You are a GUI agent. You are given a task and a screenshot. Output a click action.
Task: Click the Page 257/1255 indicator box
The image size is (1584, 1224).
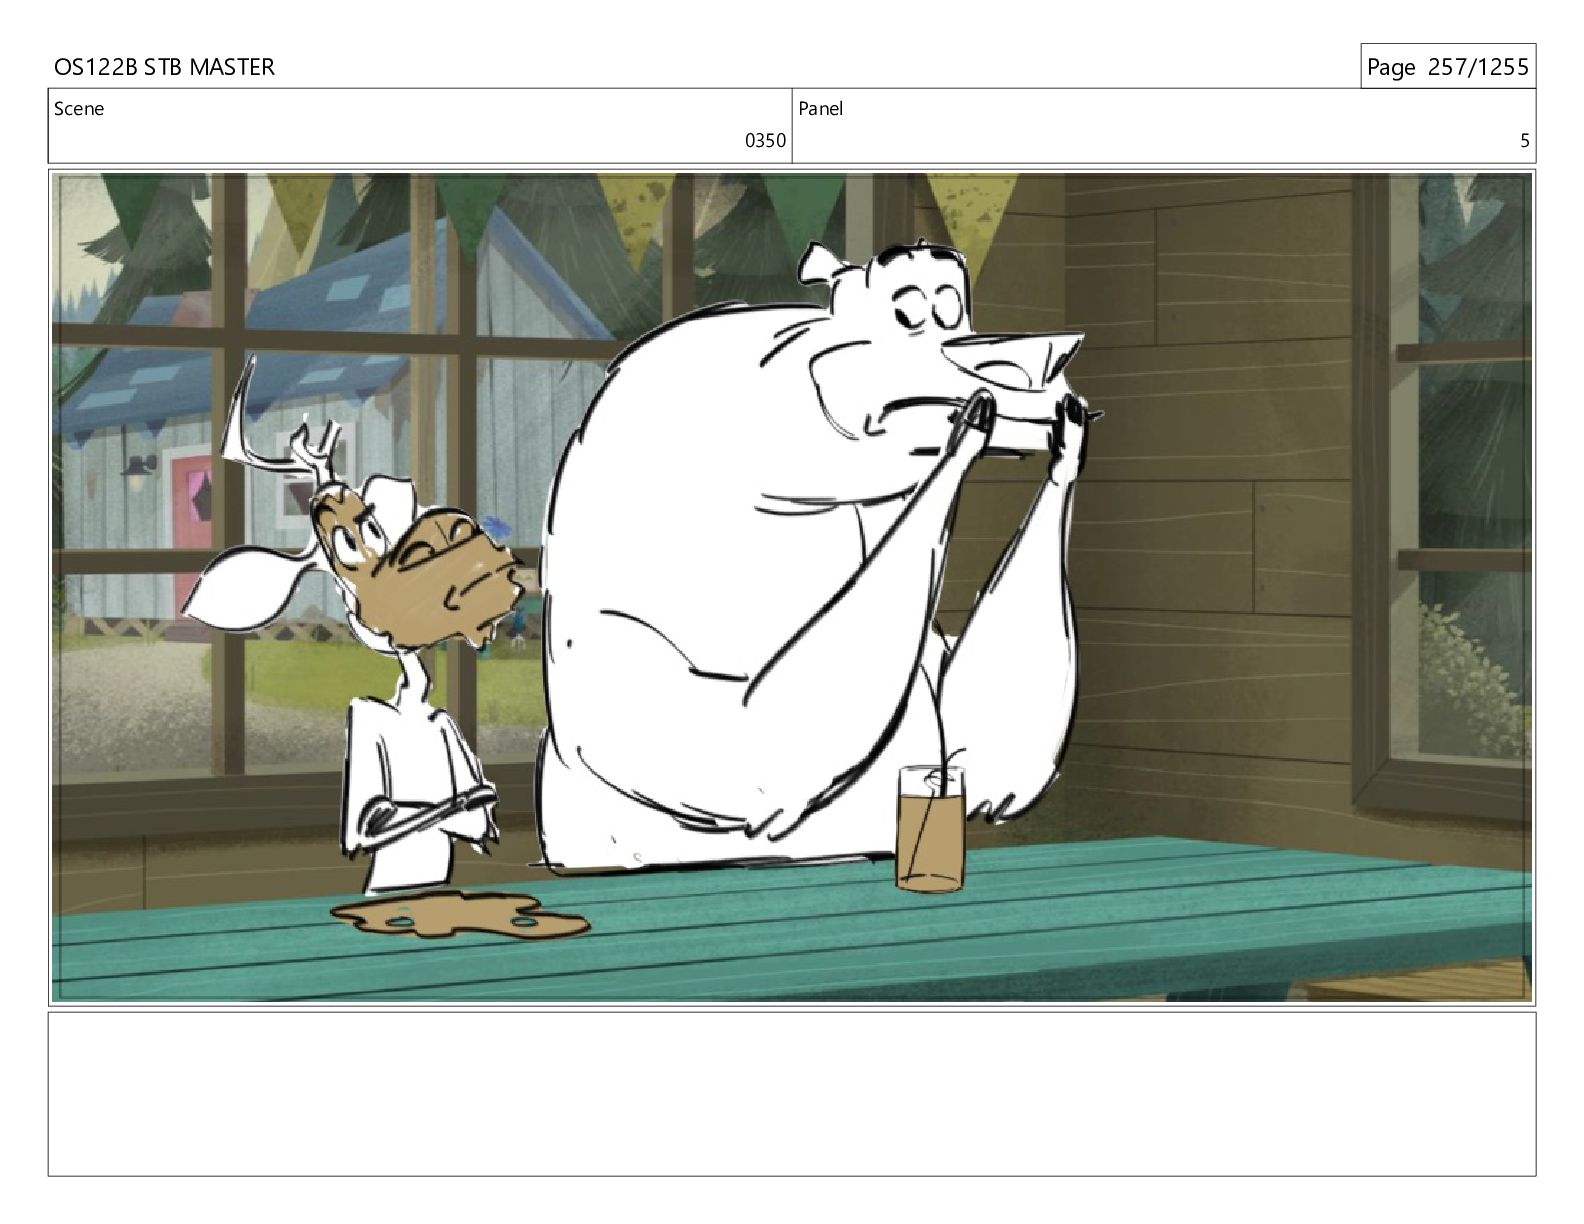pyautogui.click(x=1447, y=67)
